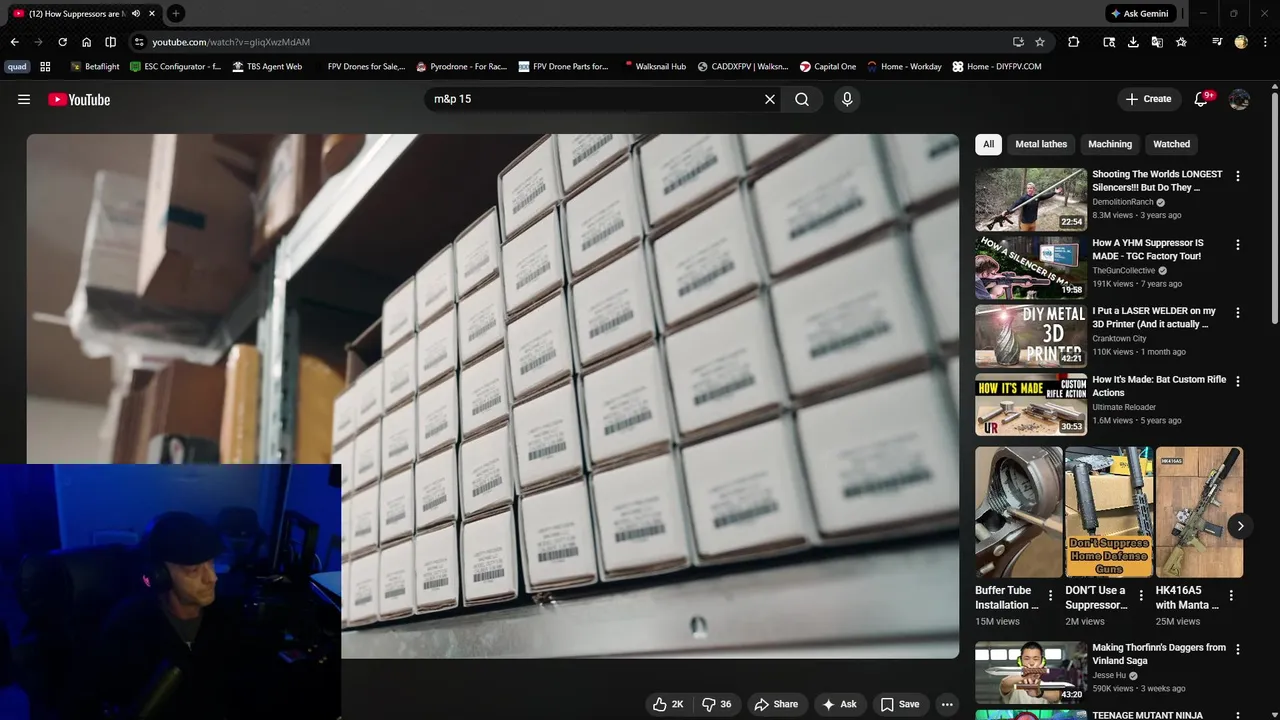Open options for 'DON'T Use a Suppressor' short
This screenshot has height=720, width=1280.
1141,595
